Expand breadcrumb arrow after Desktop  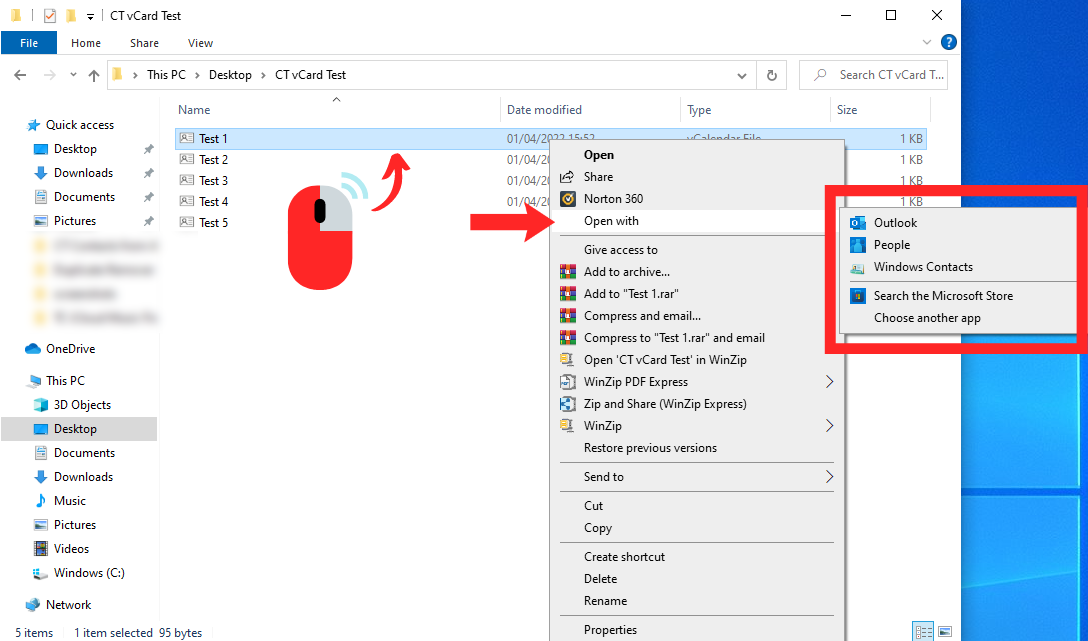pos(264,75)
